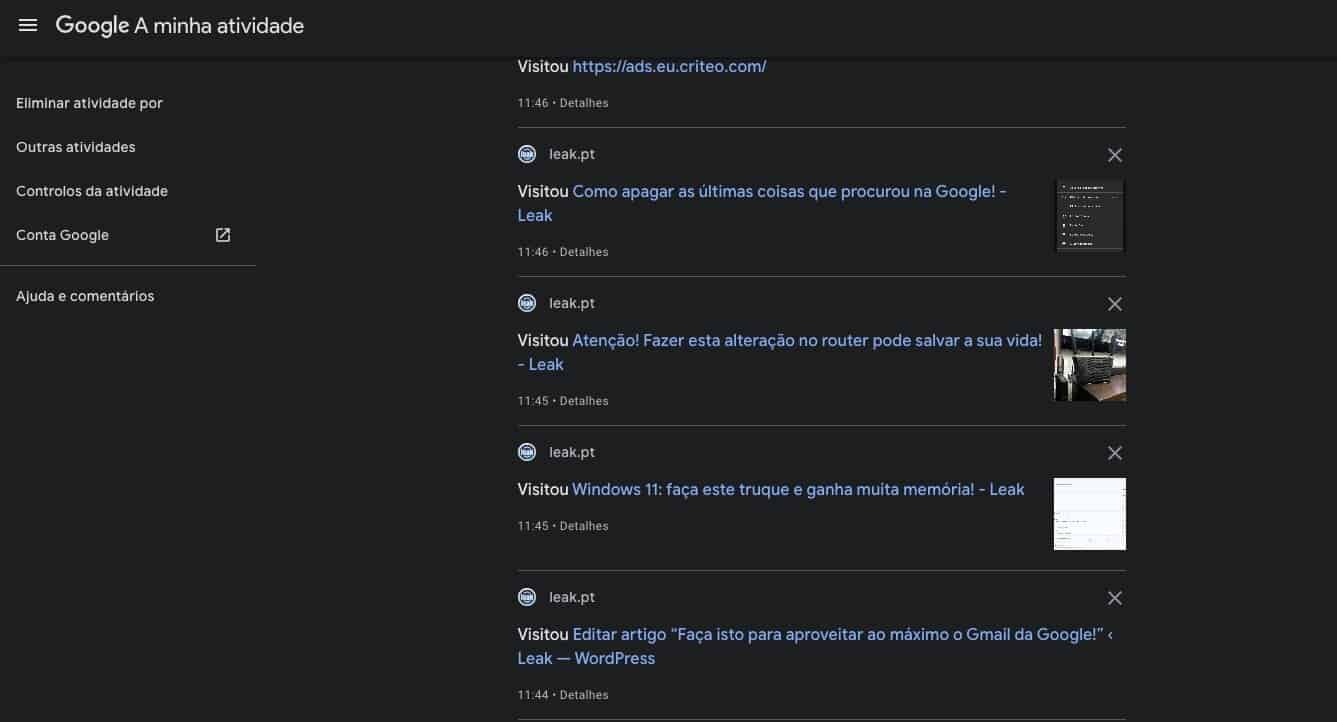The width and height of the screenshot is (1337, 722).
Task: Delete the 'Editar artigo' Gmail activity
Action: (1115, 598)
